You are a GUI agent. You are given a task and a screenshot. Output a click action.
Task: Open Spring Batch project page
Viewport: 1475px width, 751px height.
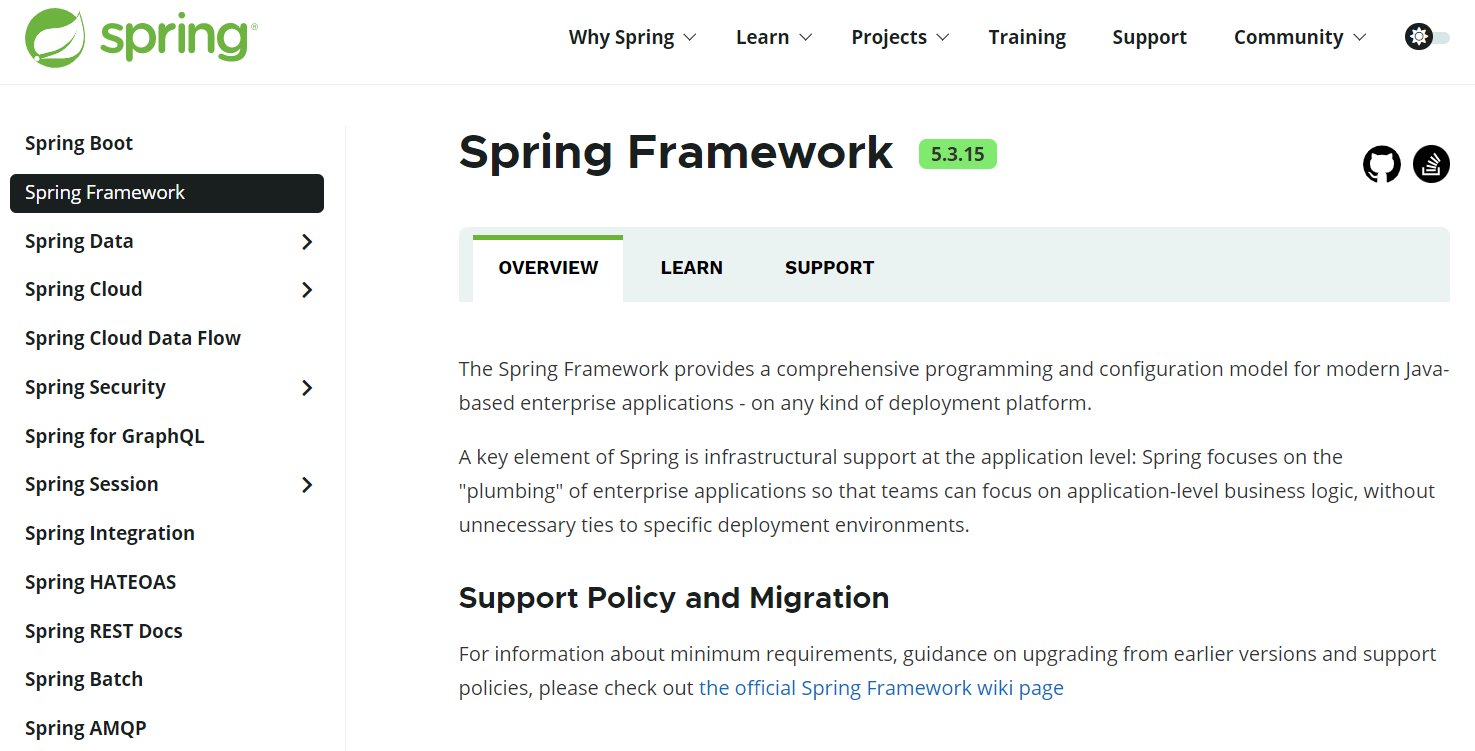pos(84,678)
